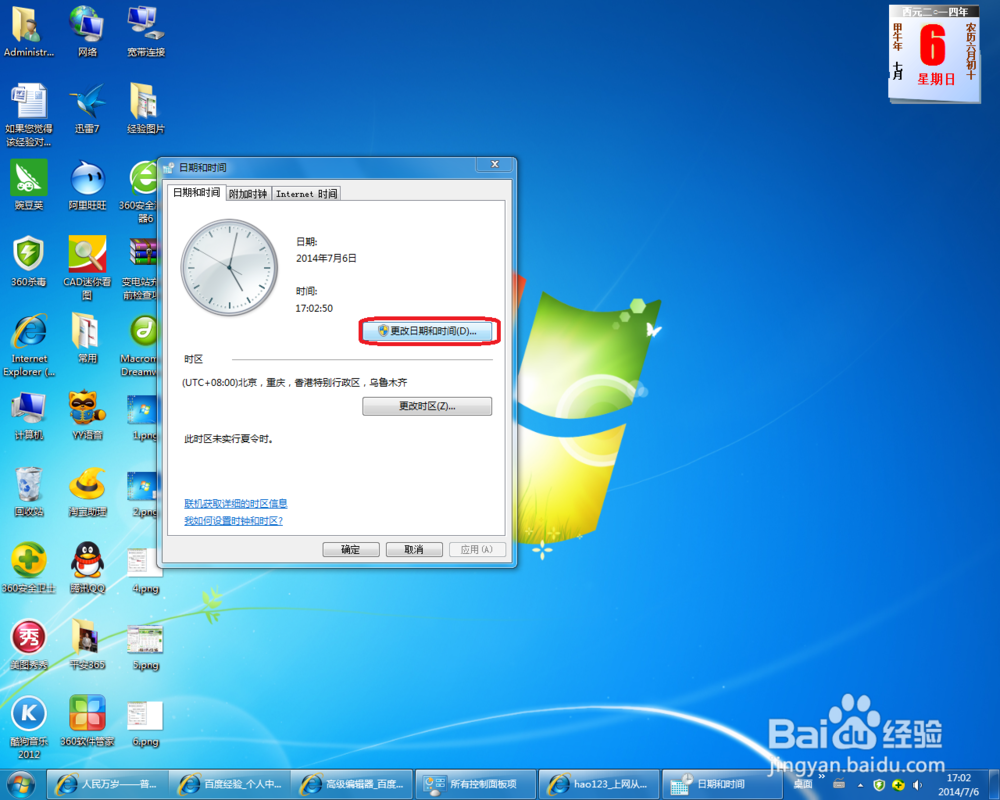Image resolution: width=1000 pixels, height=800 pixels.
Task: Open the volume speaker tray icon
Action: (918, 785)
